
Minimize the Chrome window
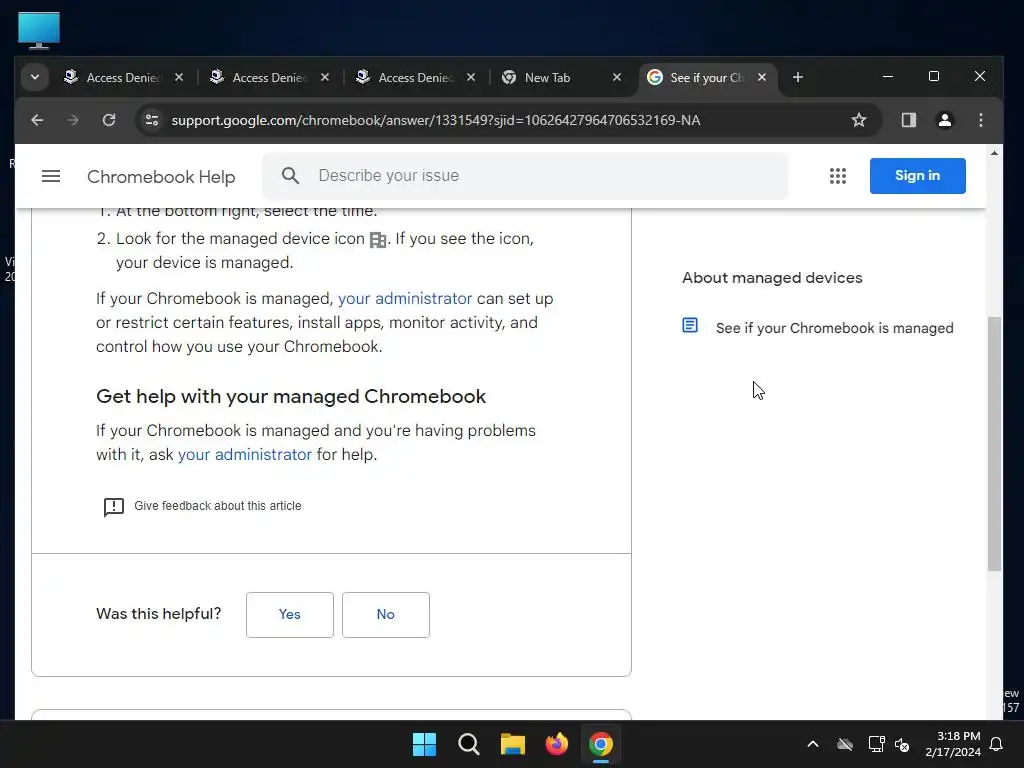click(x=888, y=76)
